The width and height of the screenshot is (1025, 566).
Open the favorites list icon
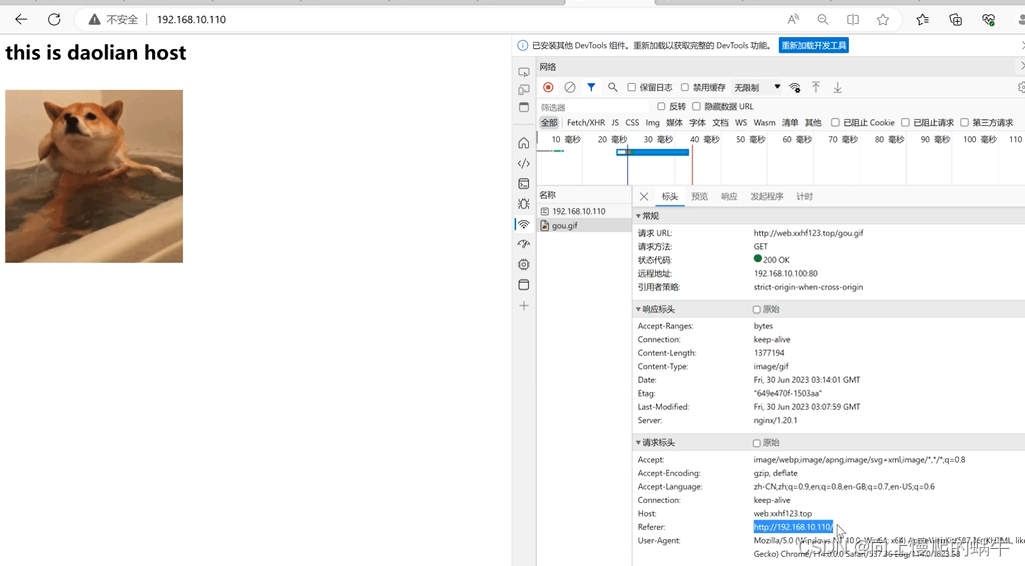coord(922,20)
